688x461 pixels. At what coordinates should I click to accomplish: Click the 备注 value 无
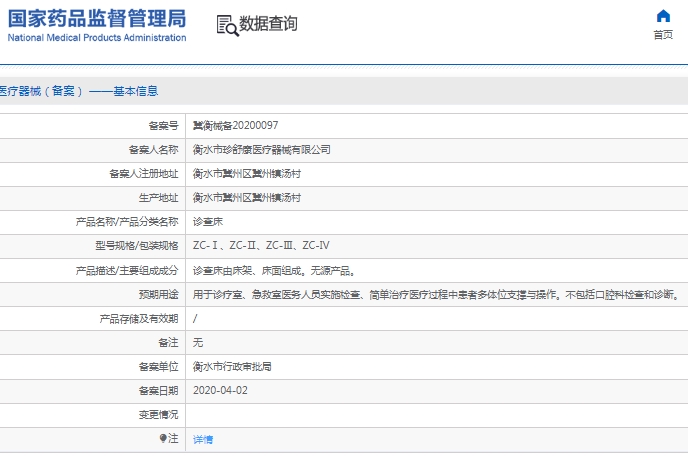(x=198, y=343)
